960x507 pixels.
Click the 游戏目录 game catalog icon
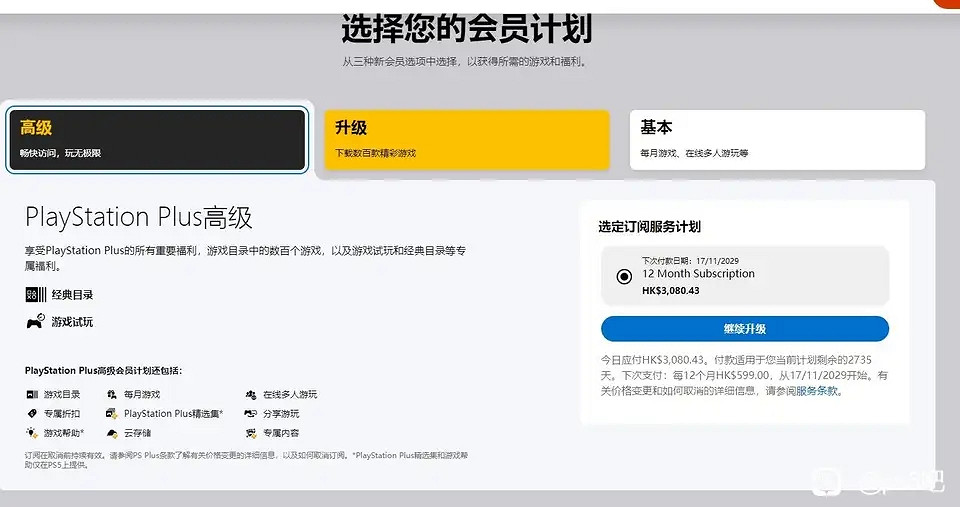32,394
